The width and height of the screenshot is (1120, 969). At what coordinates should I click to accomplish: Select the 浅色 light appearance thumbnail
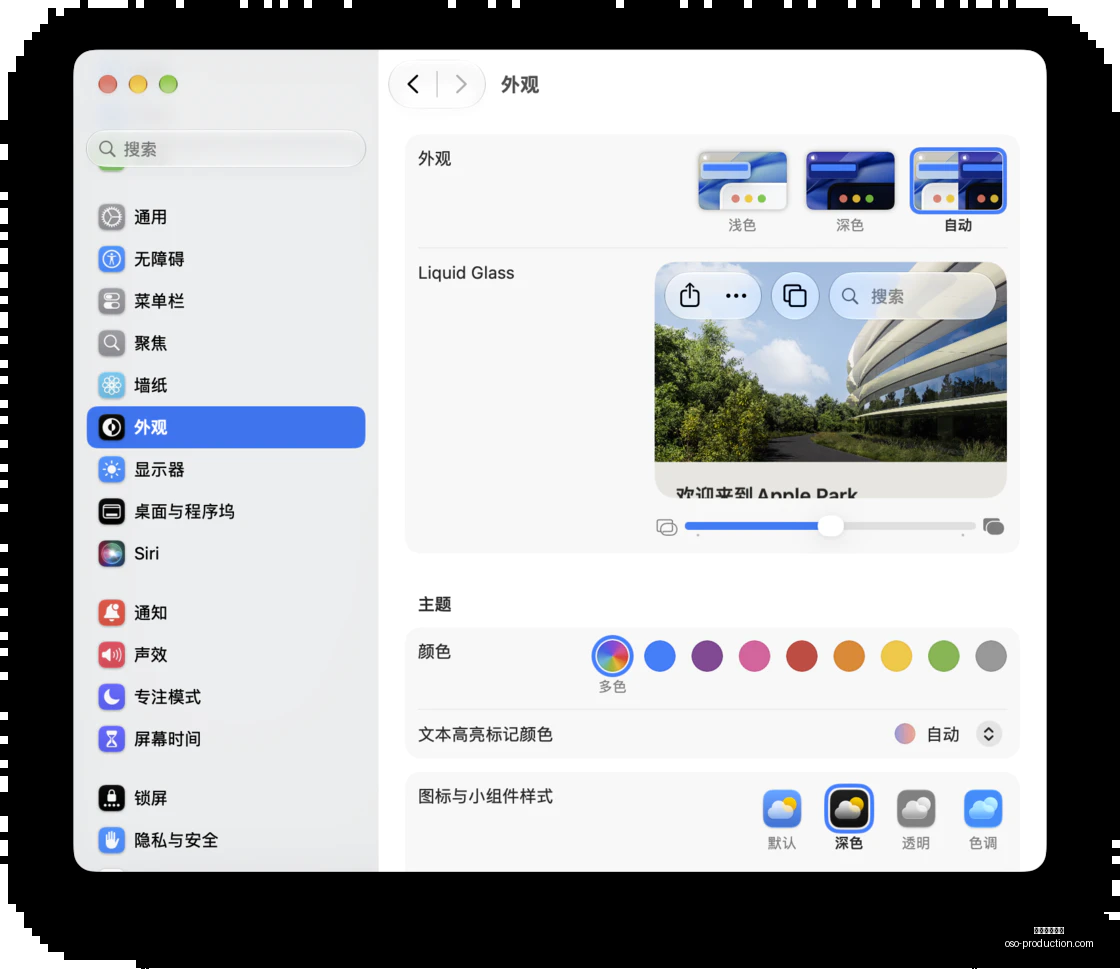(x=742, y=181)
